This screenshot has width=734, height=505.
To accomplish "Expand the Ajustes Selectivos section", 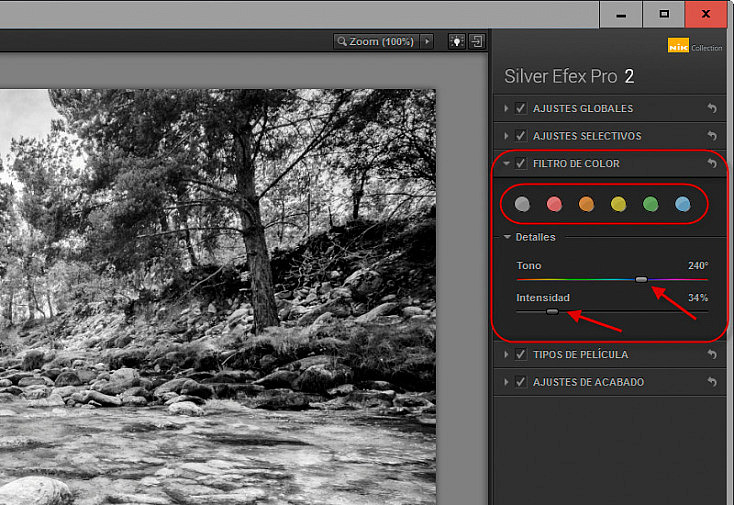I will click(x=506, y=136).
